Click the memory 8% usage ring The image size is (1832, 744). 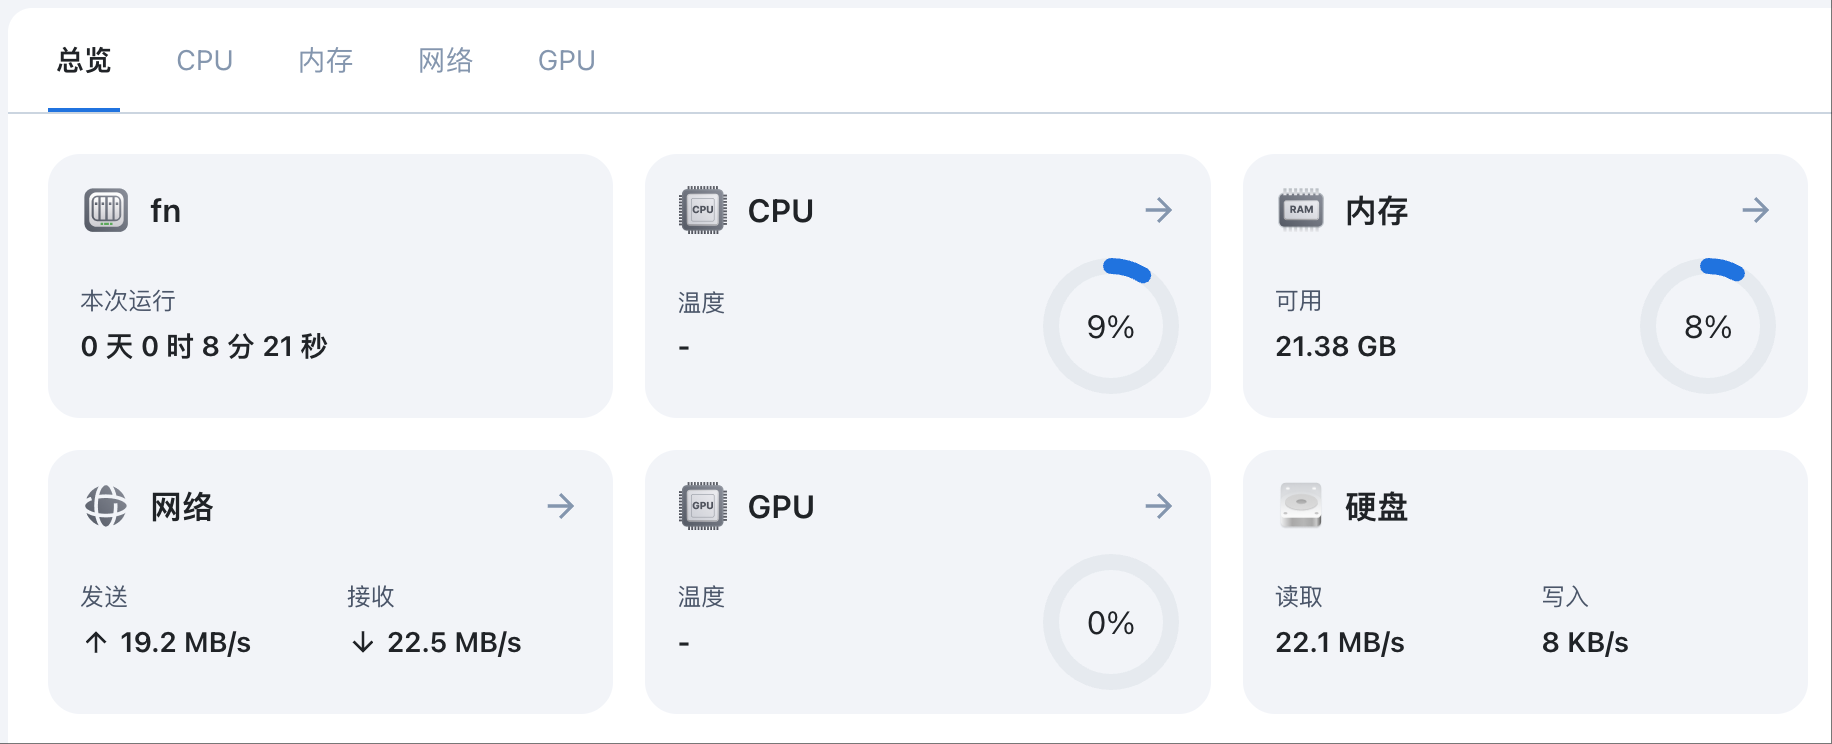(1708, 326)
